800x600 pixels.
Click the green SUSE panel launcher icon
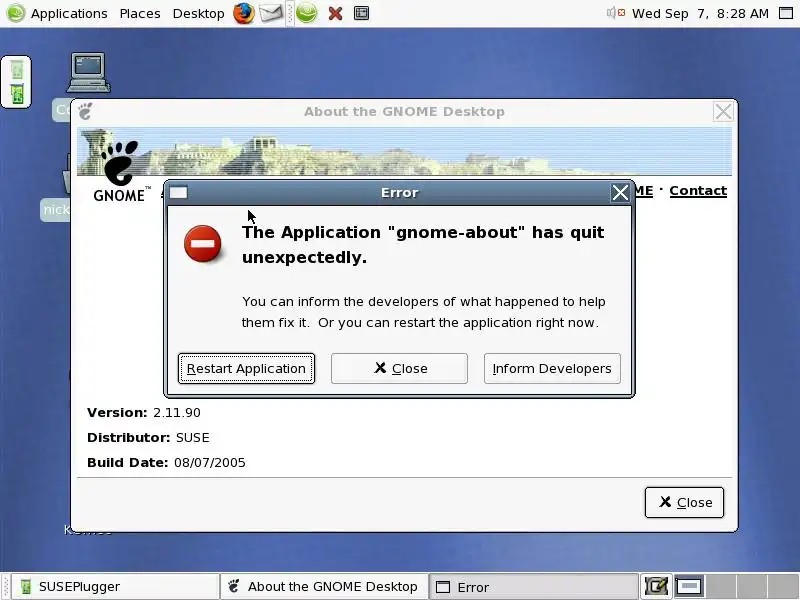click(x=307, y=13)
